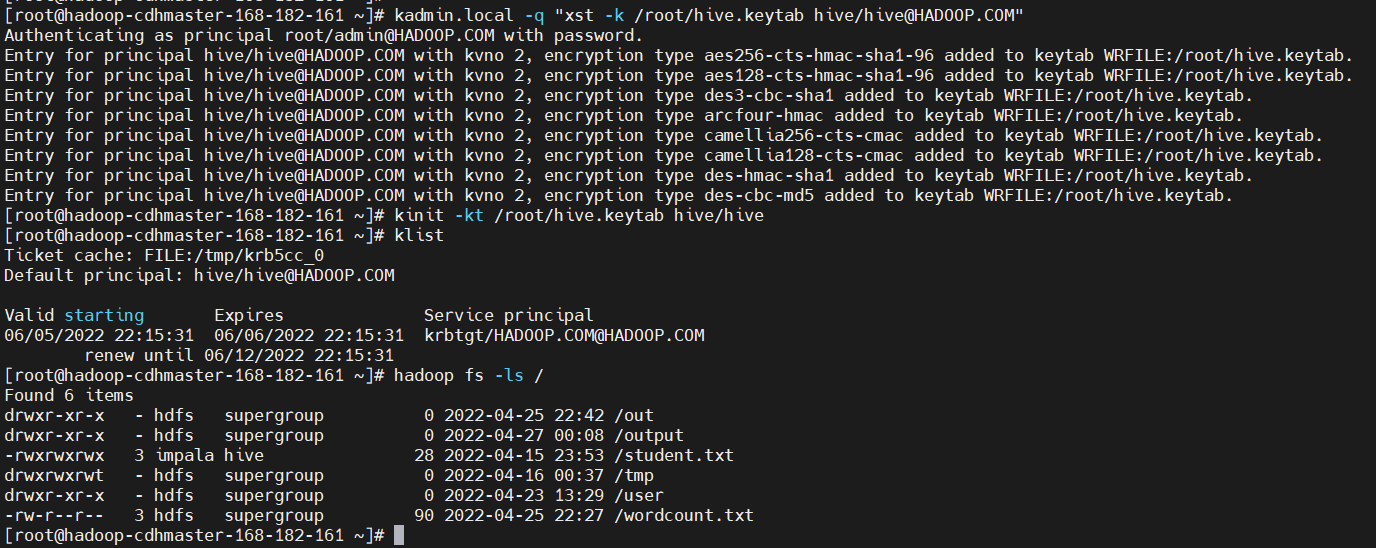Click the impala owner name in the listing
The height and width of the screenshot is (548, 1376).
click(183, 455)
